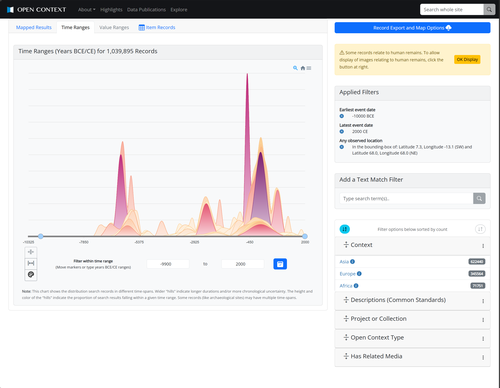Image resolution: width=500 pixels, height=388 pixels.
Task: Click the blue save time range button
Action: (280, 264)
